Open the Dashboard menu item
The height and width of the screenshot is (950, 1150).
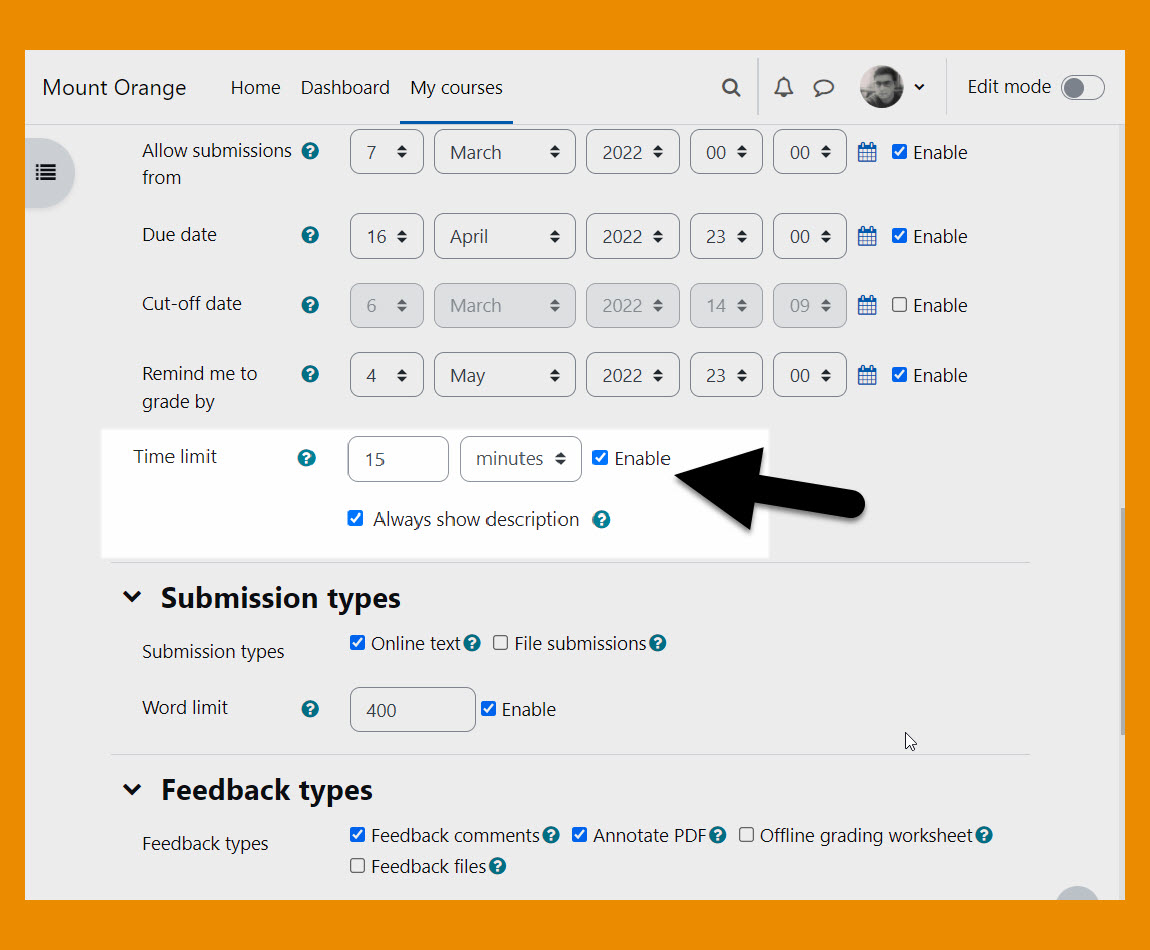(x=345, y=88)
